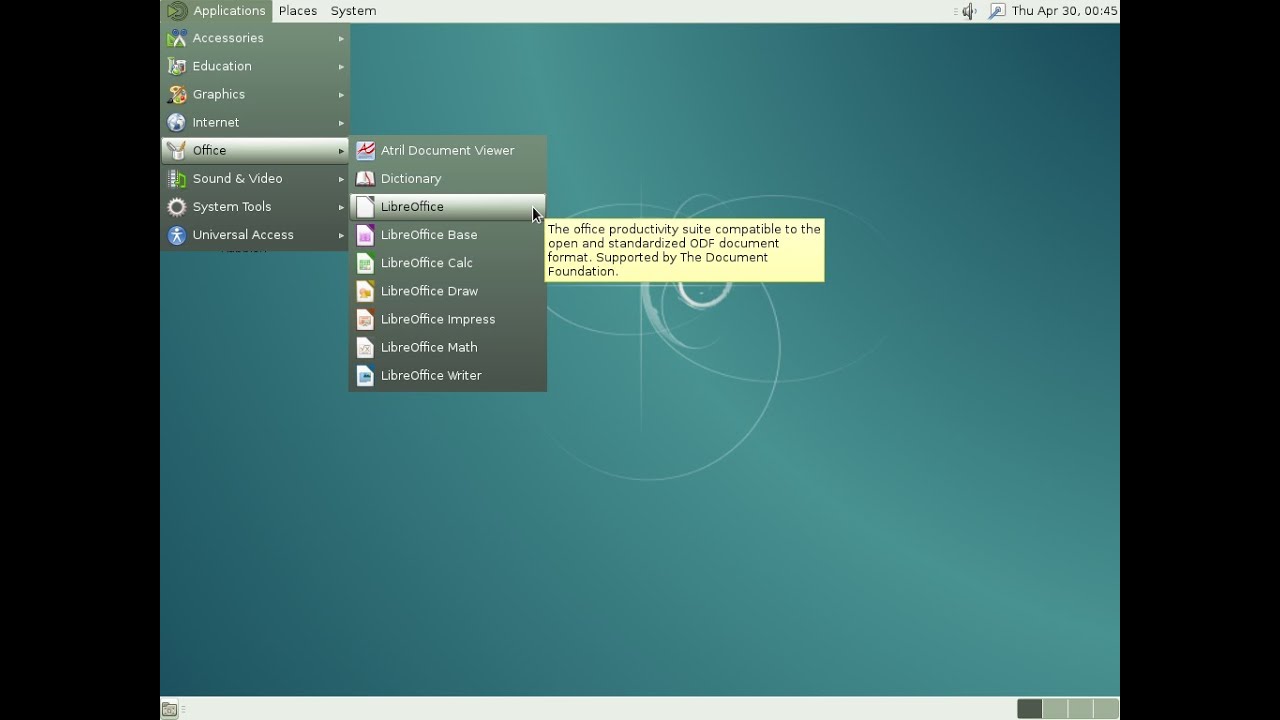
Task: Open the Dictionary entry
Action: tap(447, 178)
